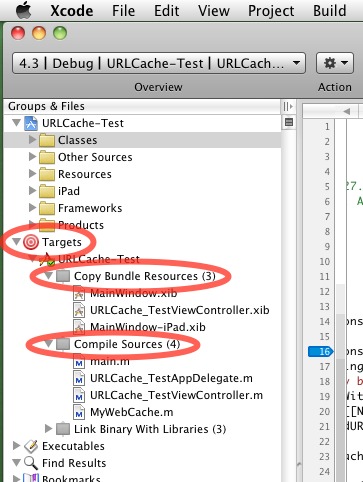The height and width of the screenshot is (482, 363).
Task: Select the URLCache_TestAppDelegate.m file name
Action: pyautogui.click(x=171, y=378)
